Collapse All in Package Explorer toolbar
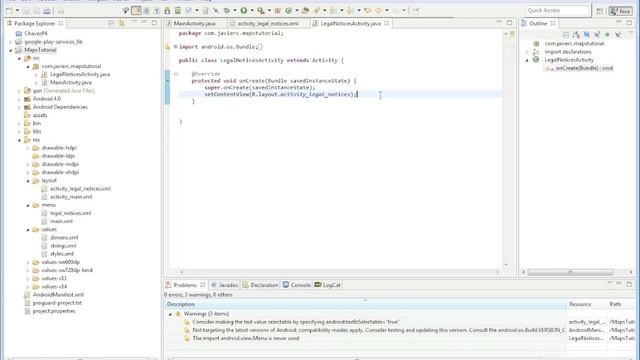This screenshot has height=360, width=640. pos(111,24)
